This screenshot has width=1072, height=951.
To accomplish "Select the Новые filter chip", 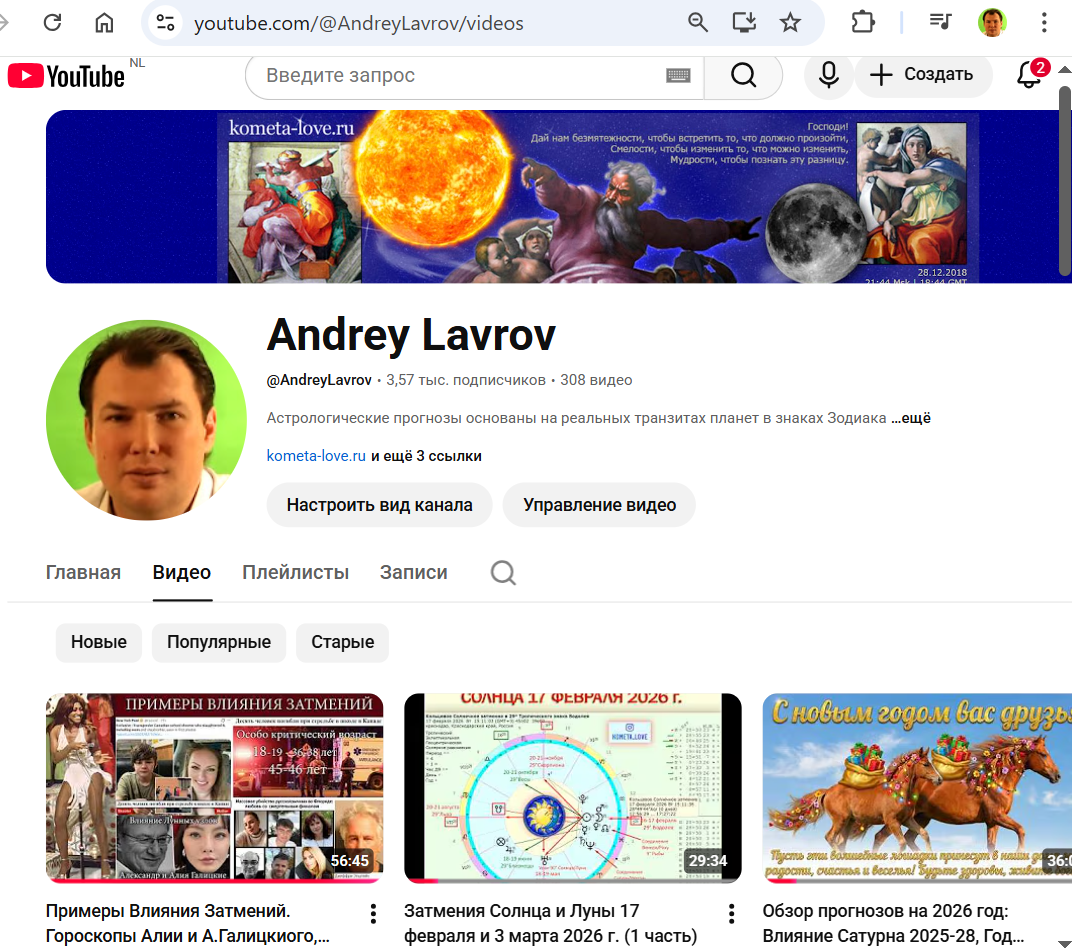I will click(99, 642).
